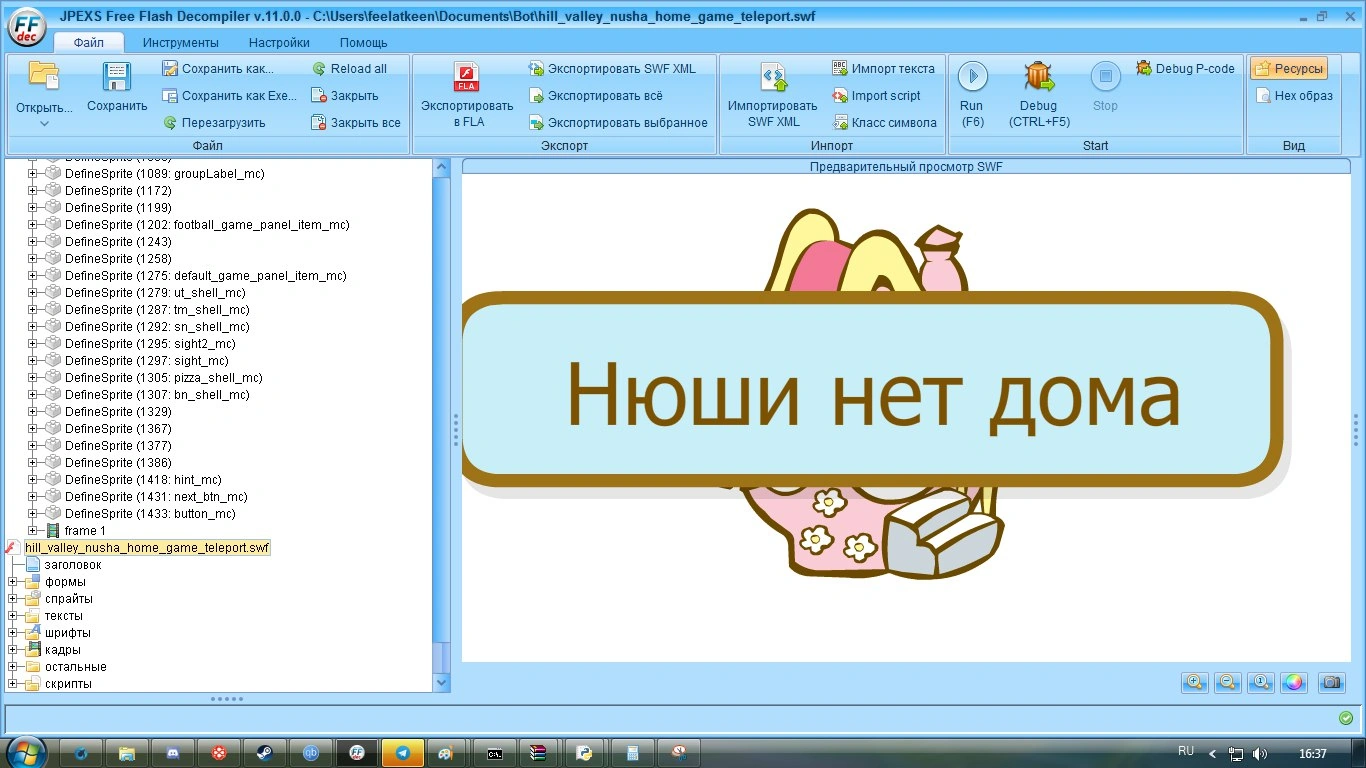This screenshot has width=1366, height=768.
Task: Select hill_valley_nusha_home_game_teleport.swf root node
Action: [147, 548]
